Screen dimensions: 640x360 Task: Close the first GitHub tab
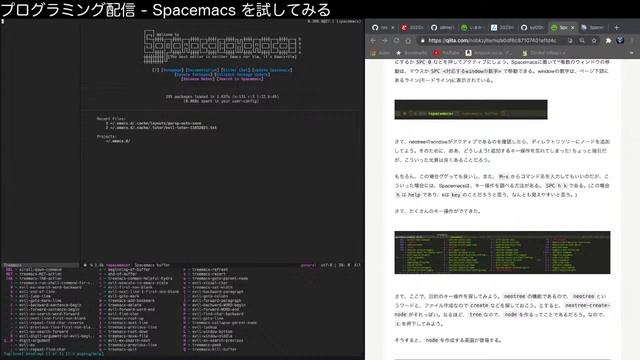(x=393, y=27)
